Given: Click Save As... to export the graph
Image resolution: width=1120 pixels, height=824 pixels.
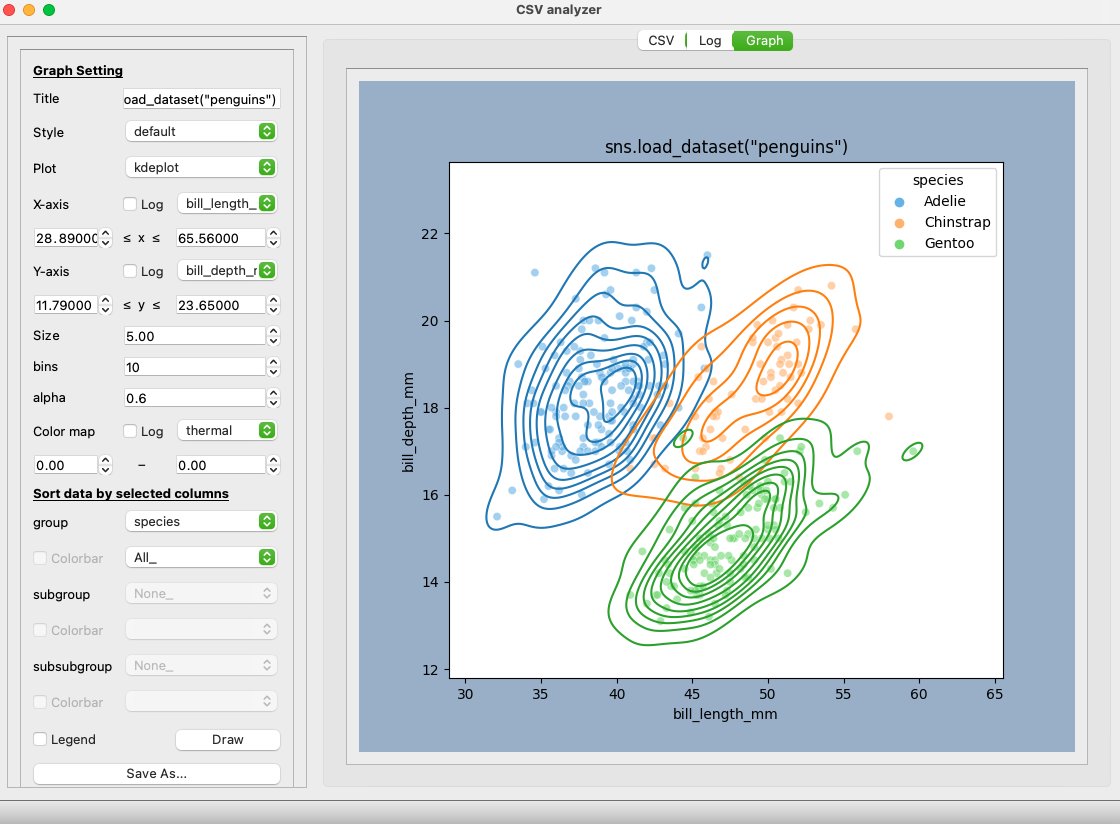Looking at the screenshot, I should (x=156, y=773).
